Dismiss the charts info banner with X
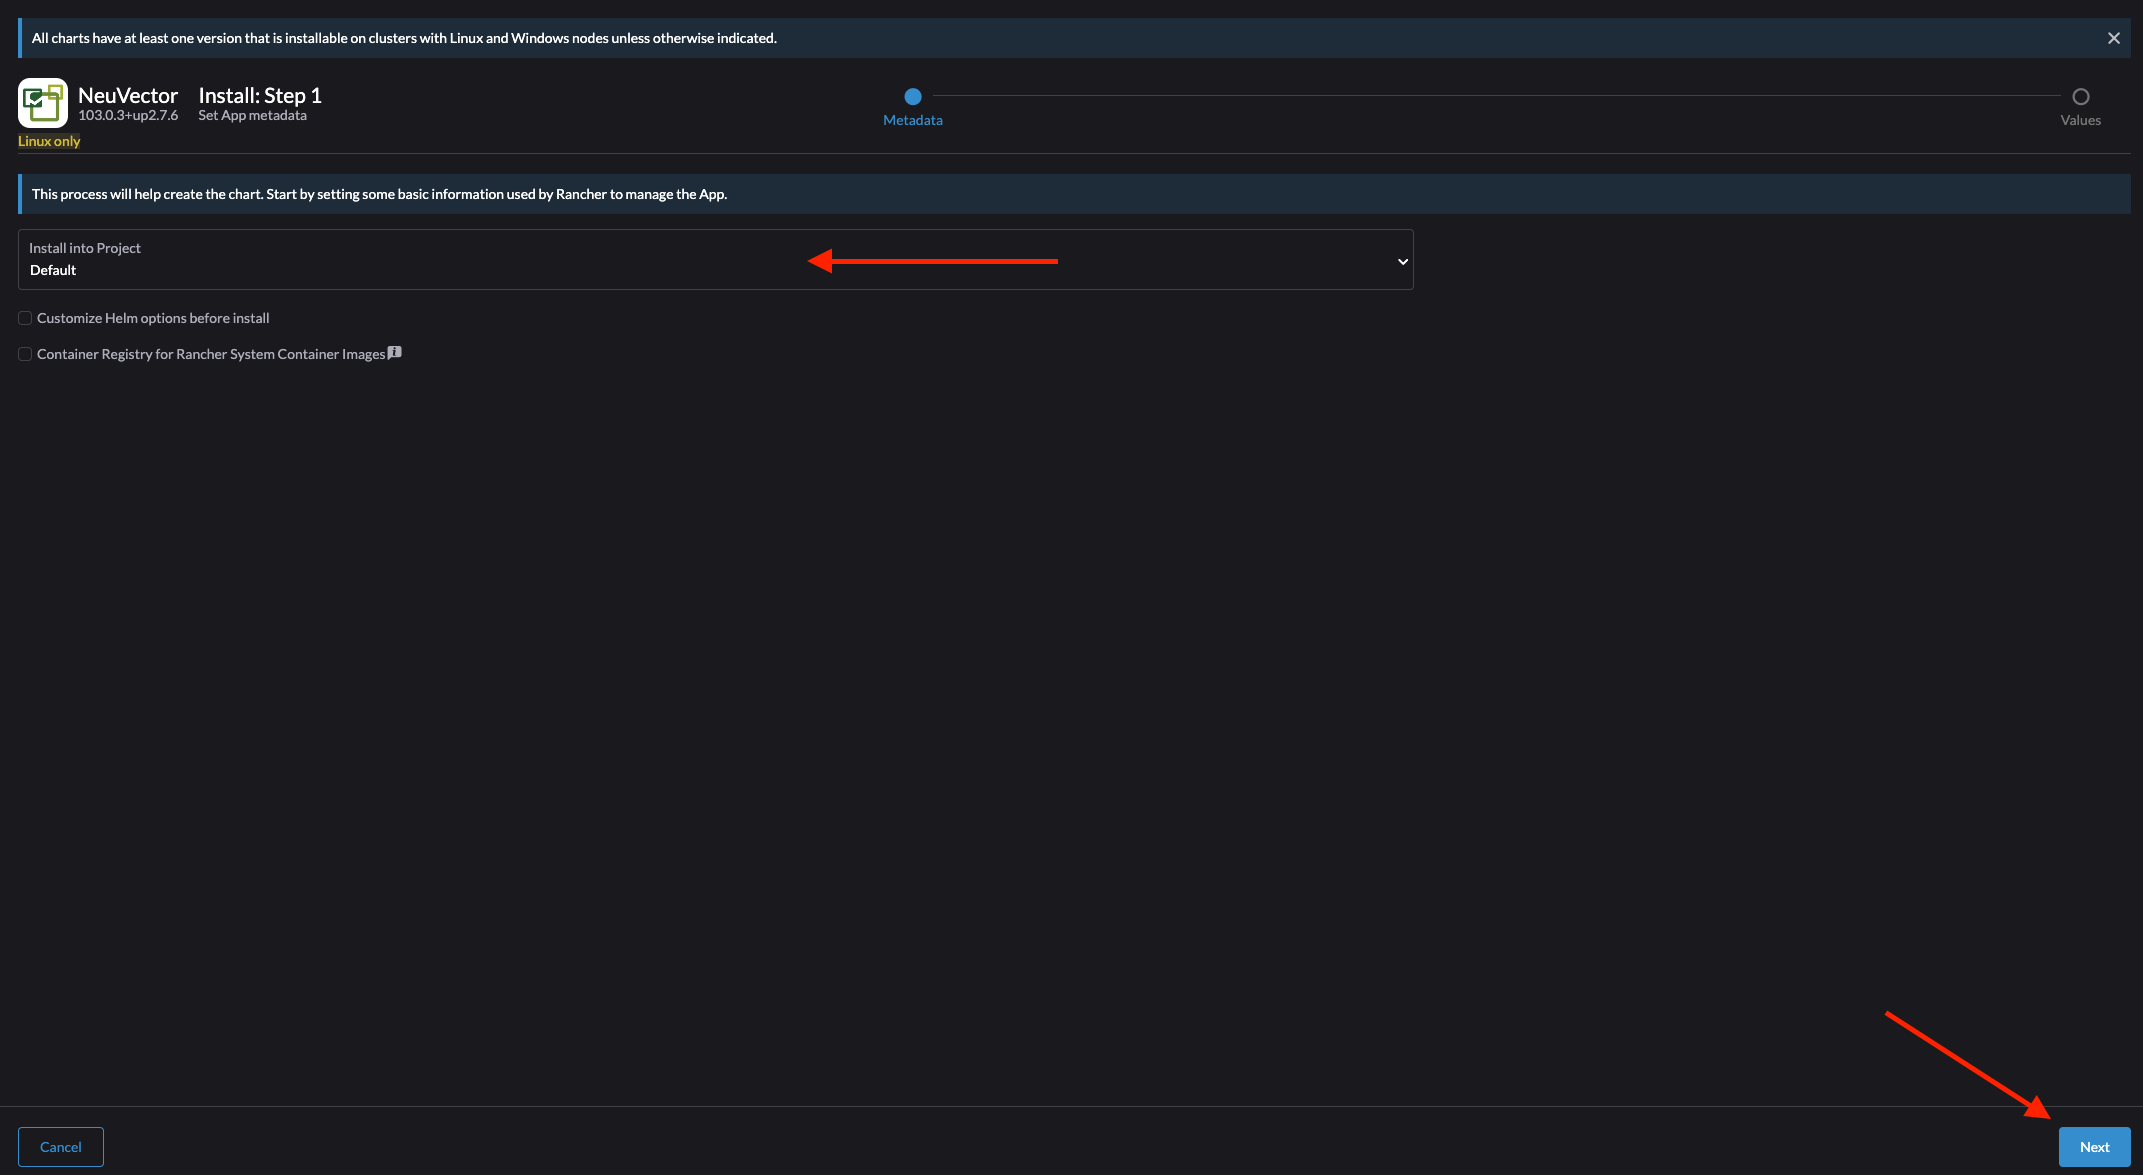 click(2113, 38)
